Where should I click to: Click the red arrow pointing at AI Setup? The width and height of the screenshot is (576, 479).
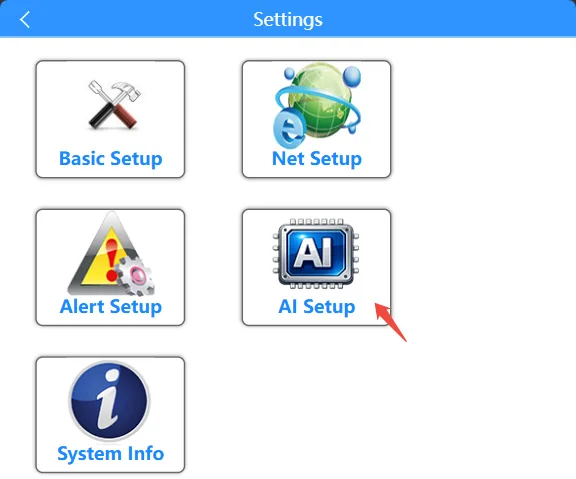[x=390, y=322]
